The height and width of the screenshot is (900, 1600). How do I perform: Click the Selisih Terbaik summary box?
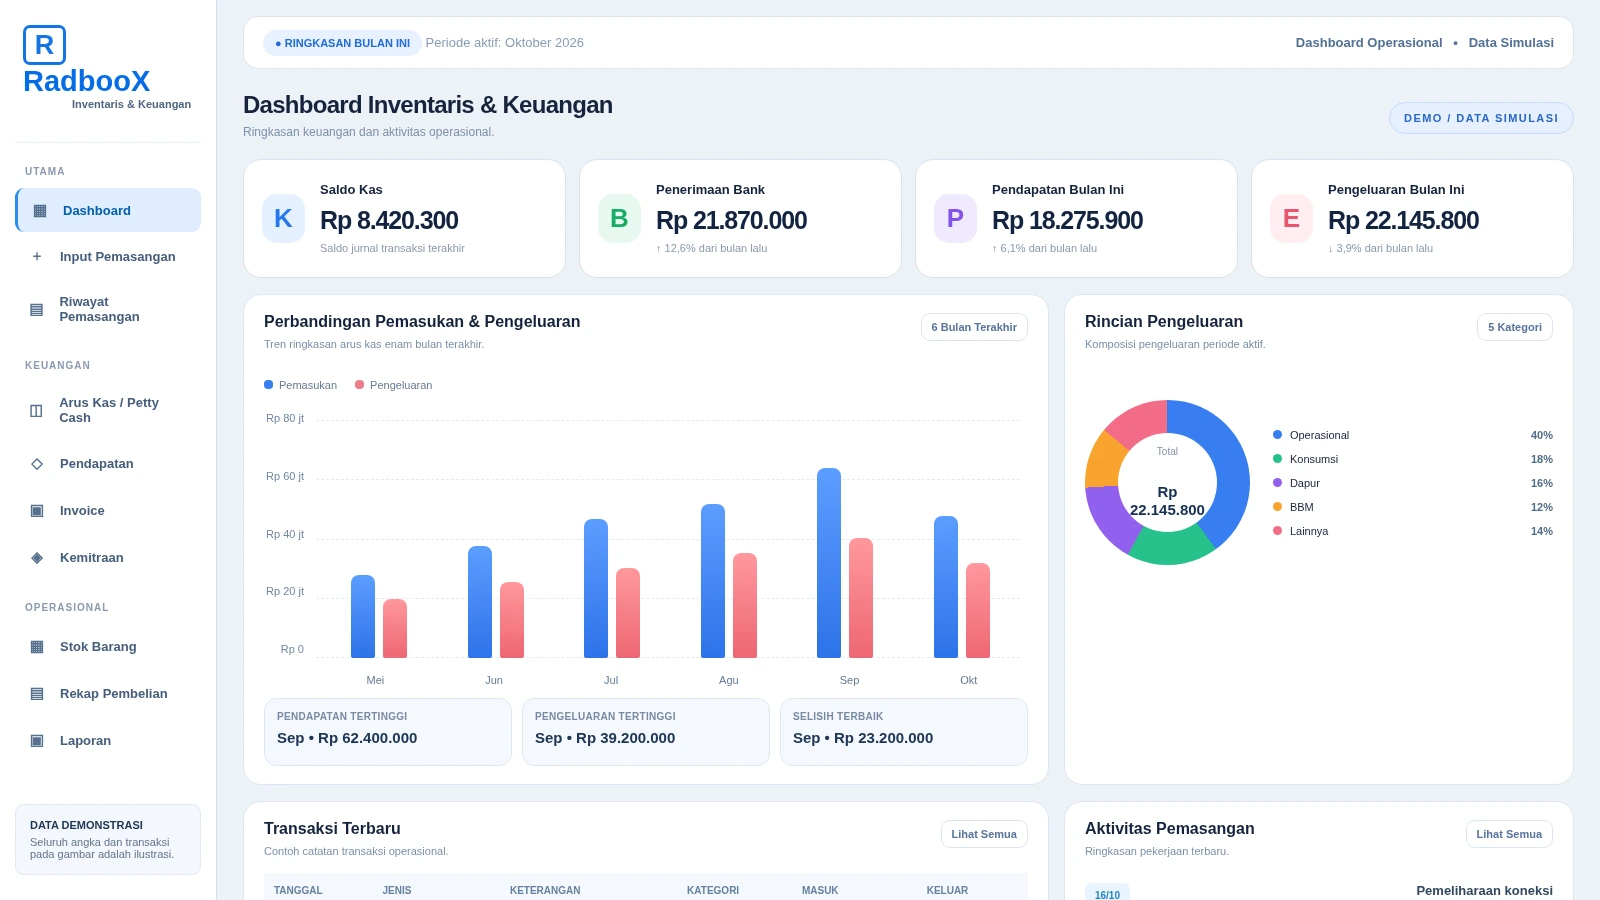[904, 732]
